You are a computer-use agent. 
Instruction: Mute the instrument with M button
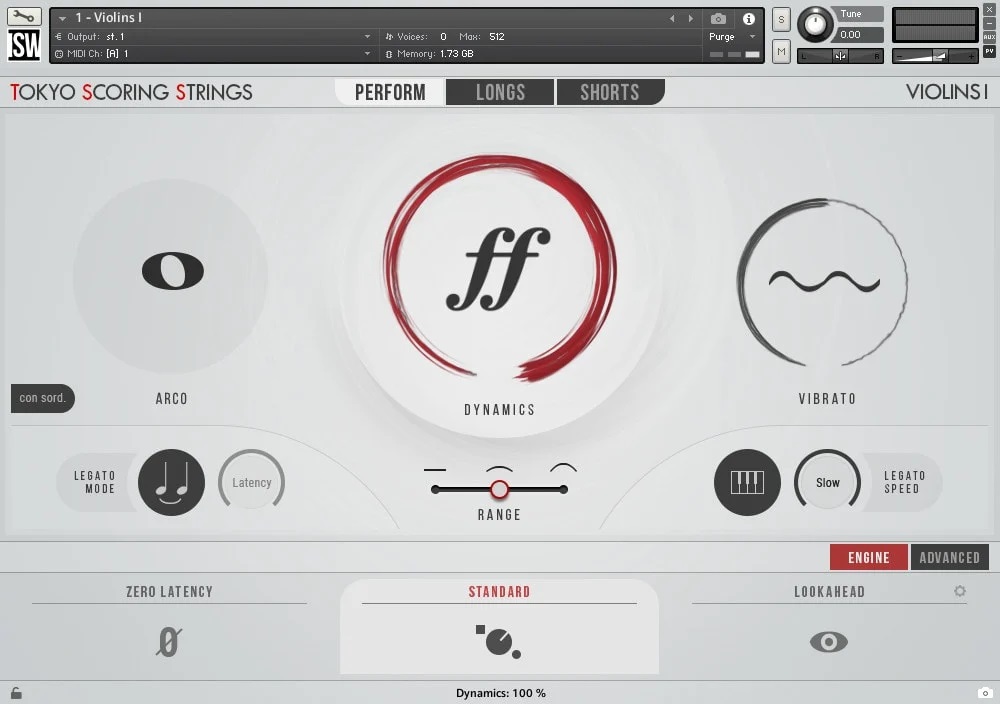(x=781, y=50)
